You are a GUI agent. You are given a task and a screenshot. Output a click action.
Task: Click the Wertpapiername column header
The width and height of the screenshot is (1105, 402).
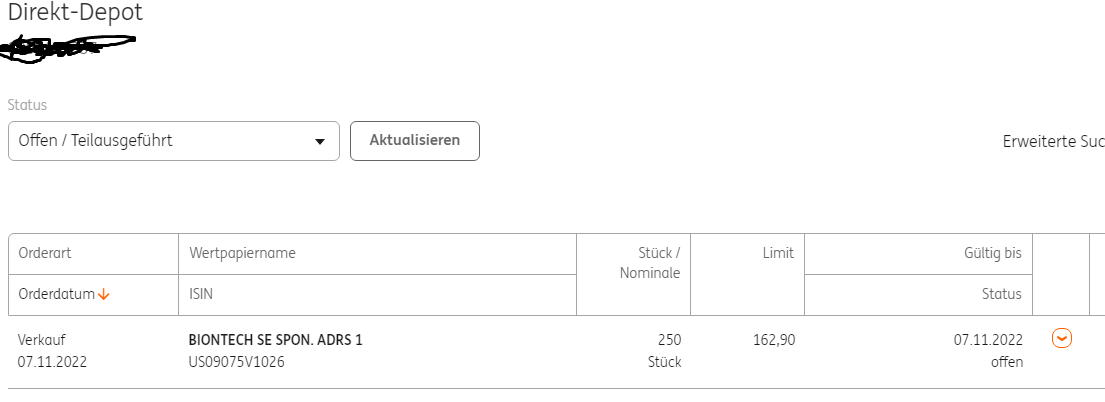242,254
